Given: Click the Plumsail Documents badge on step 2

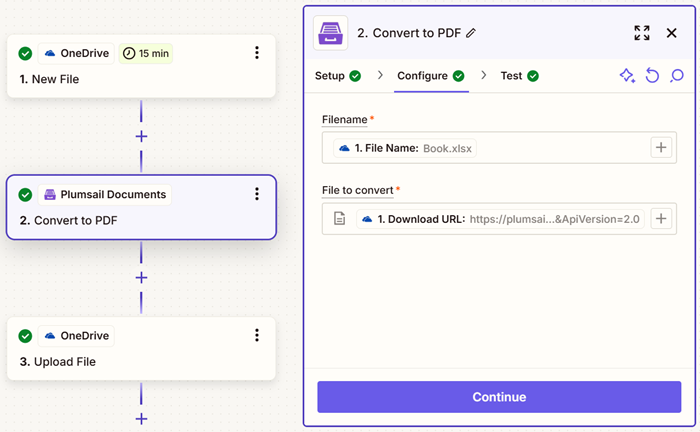Looking at the screenshot, I should 104,195.
